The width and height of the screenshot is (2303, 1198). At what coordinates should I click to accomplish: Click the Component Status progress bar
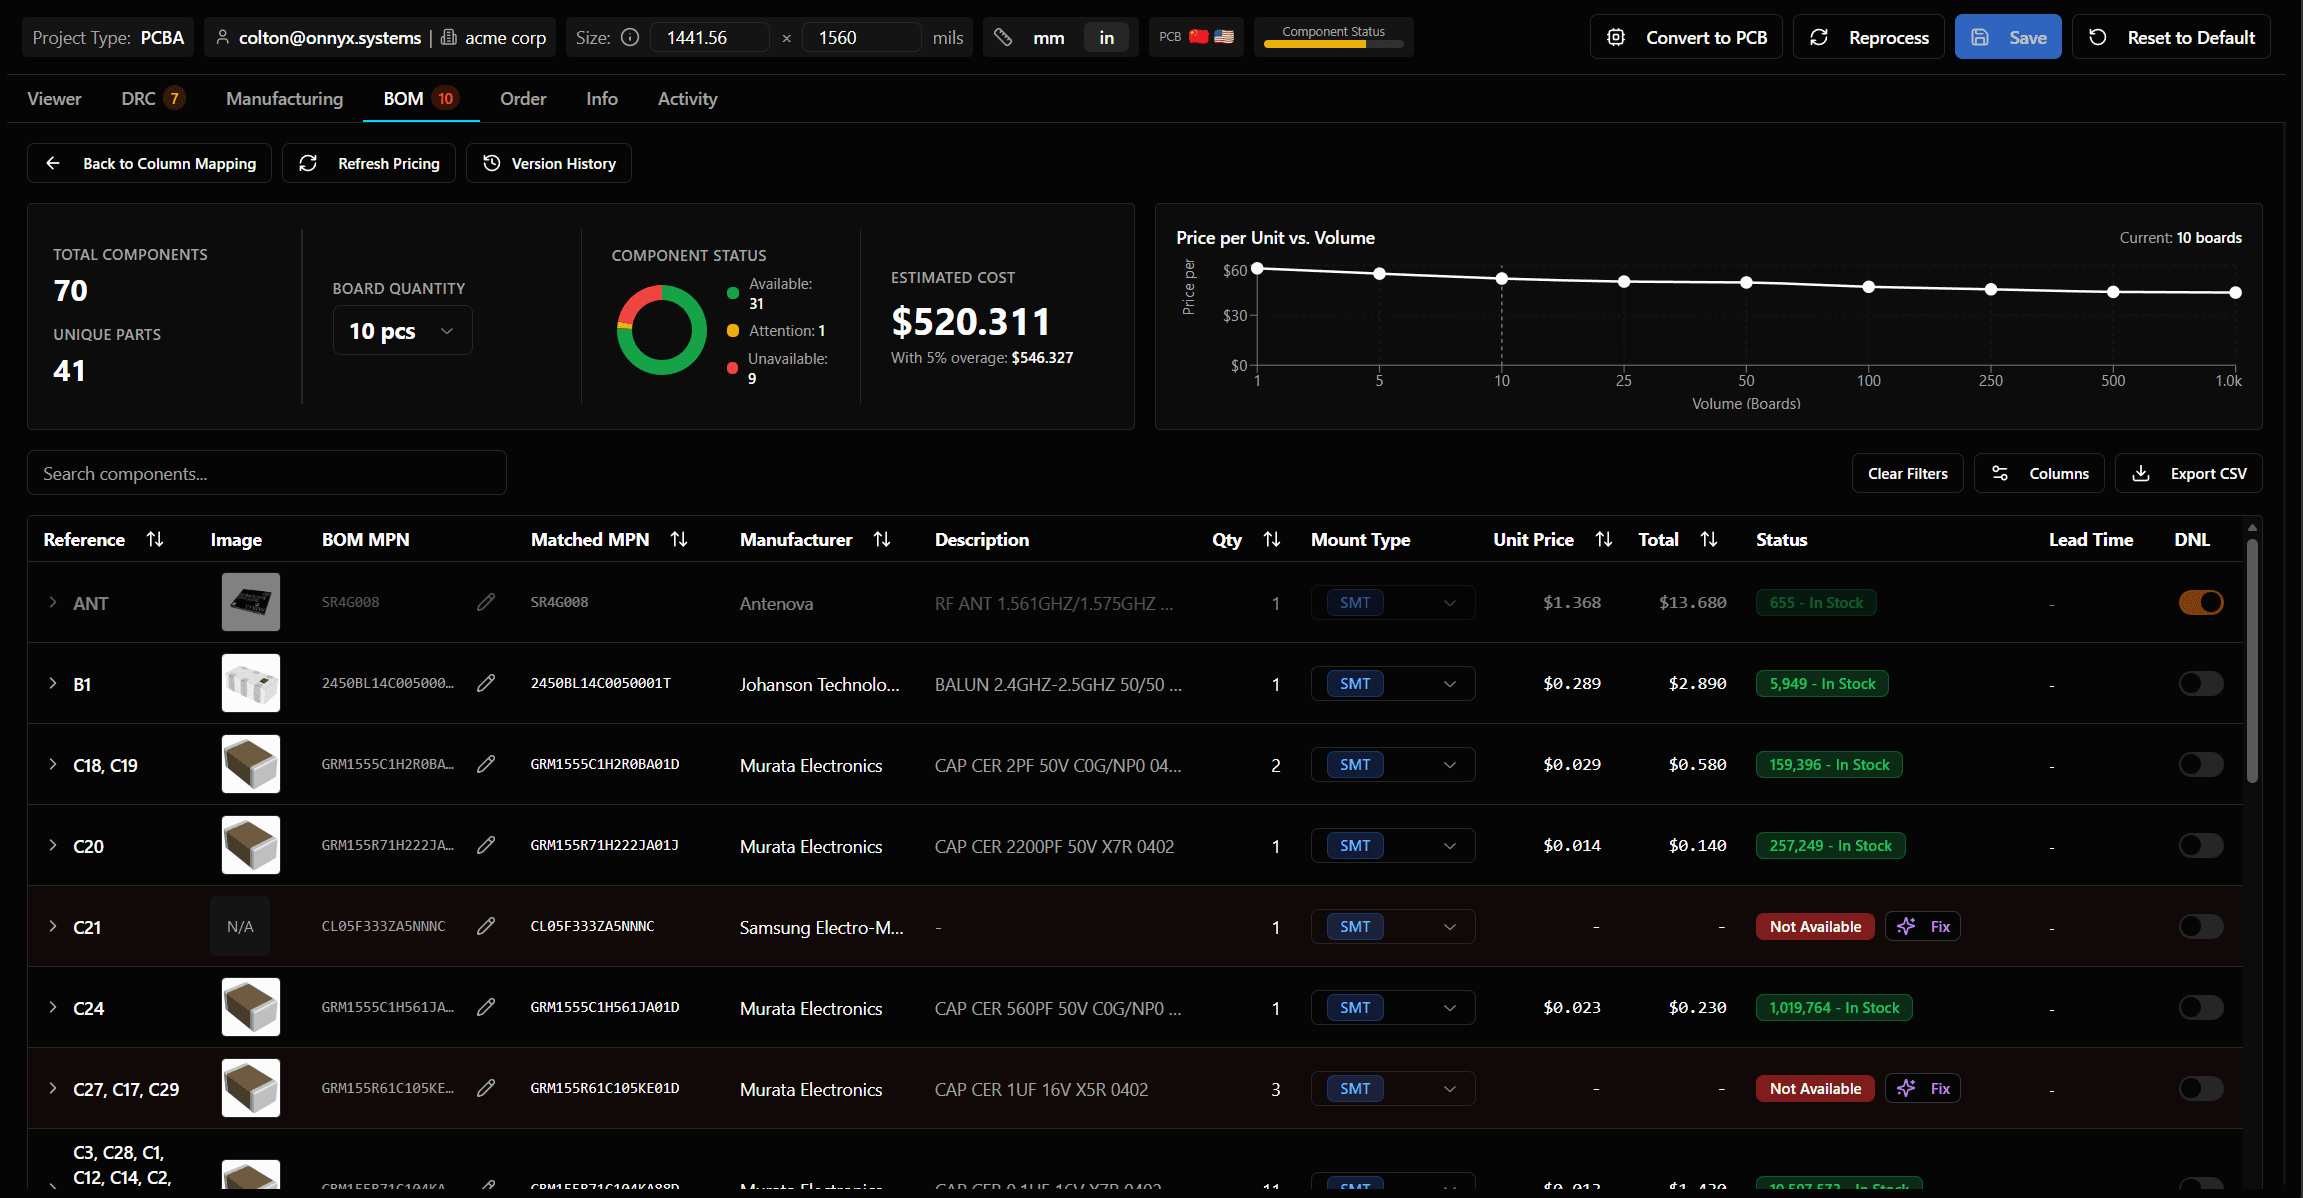pos(1333,45)
